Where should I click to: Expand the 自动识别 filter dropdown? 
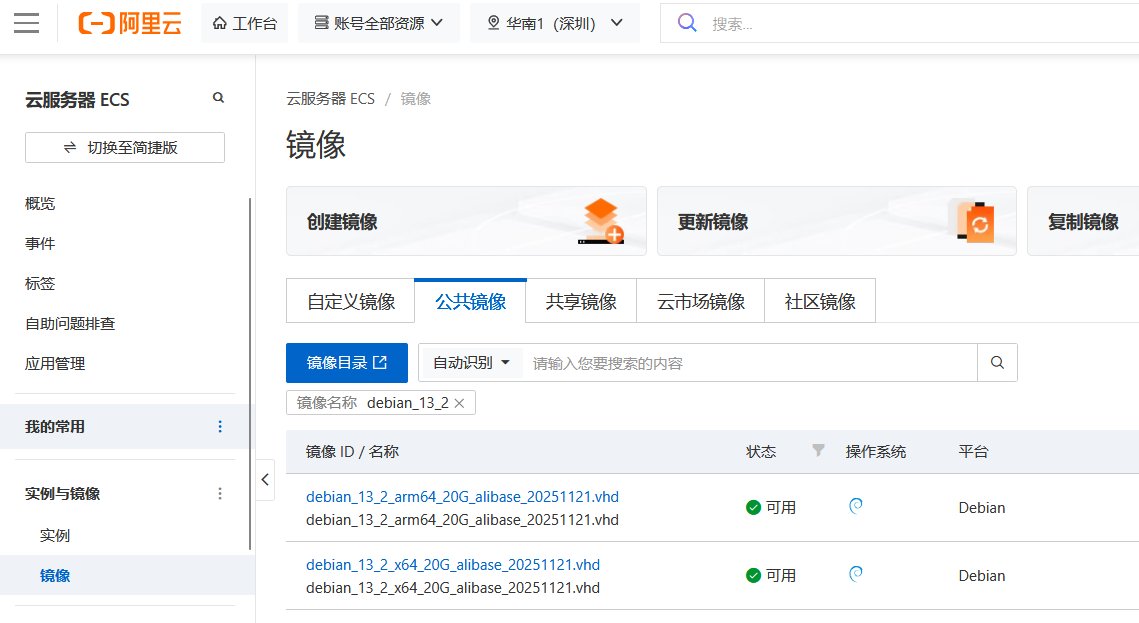[x=471, y=362]
